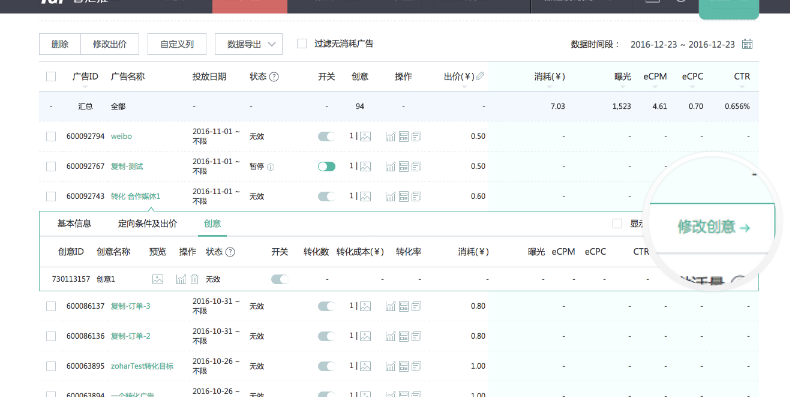Open the 自定义列 column settings

point(177,44)
